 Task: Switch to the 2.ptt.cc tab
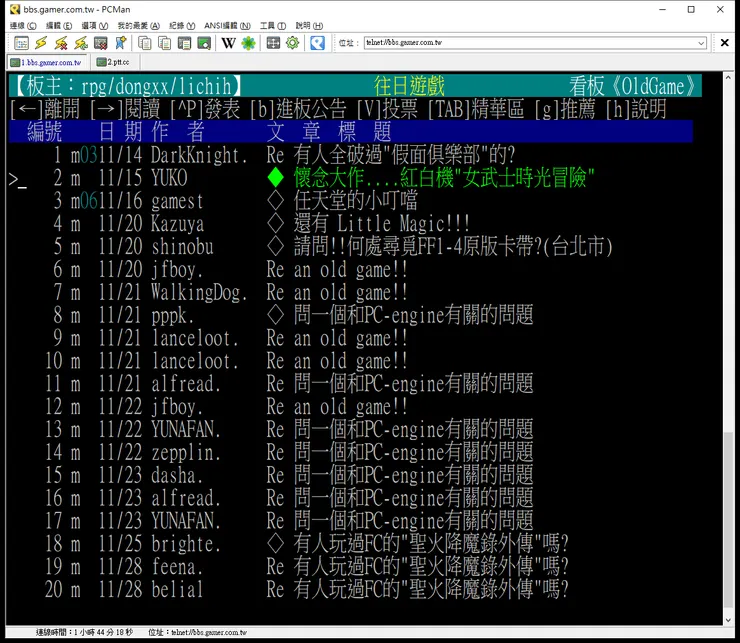(114, 62)
